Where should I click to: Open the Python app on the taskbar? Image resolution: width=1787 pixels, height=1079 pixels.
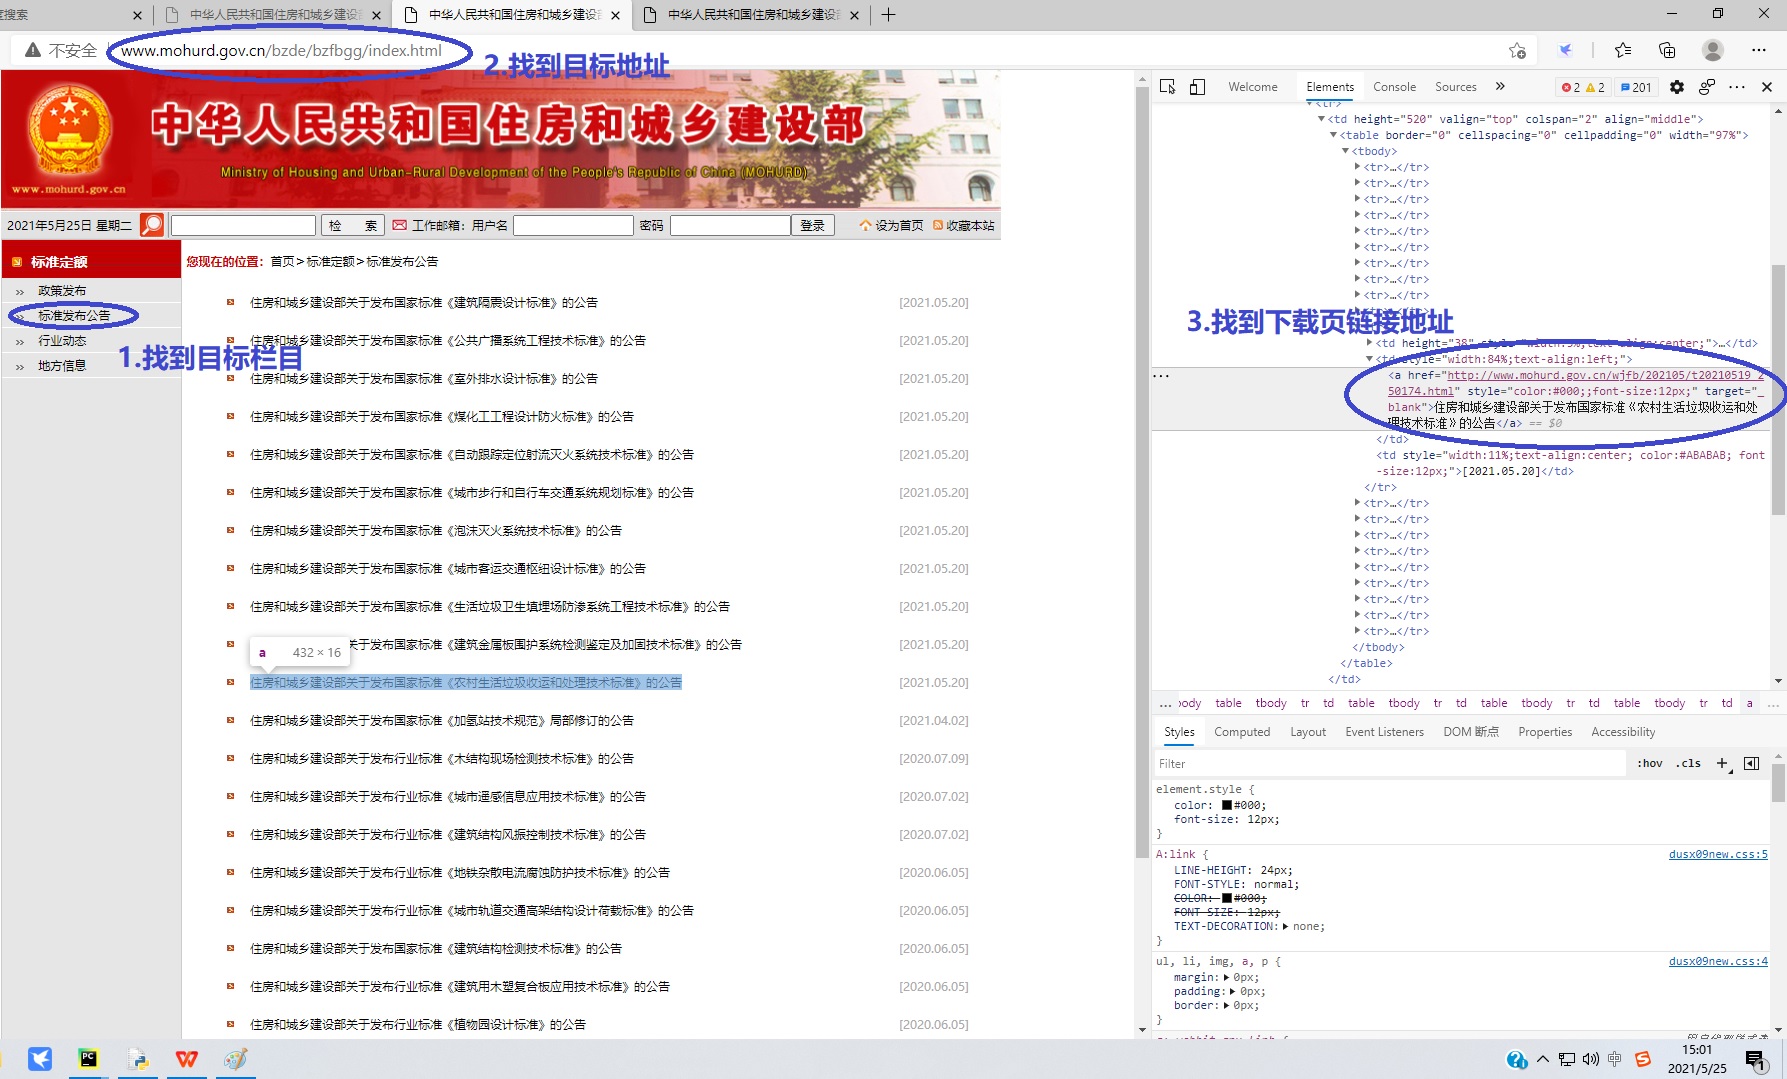138,1059
